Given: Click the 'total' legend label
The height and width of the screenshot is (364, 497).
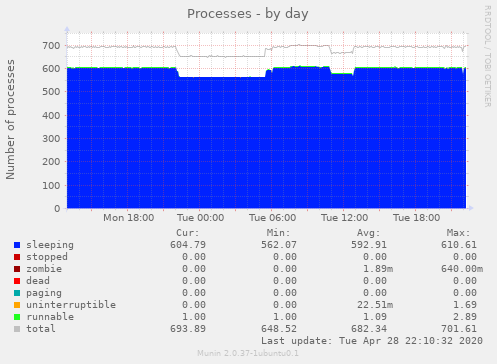Looking at the screenshot, I should [x=41, y=329].
